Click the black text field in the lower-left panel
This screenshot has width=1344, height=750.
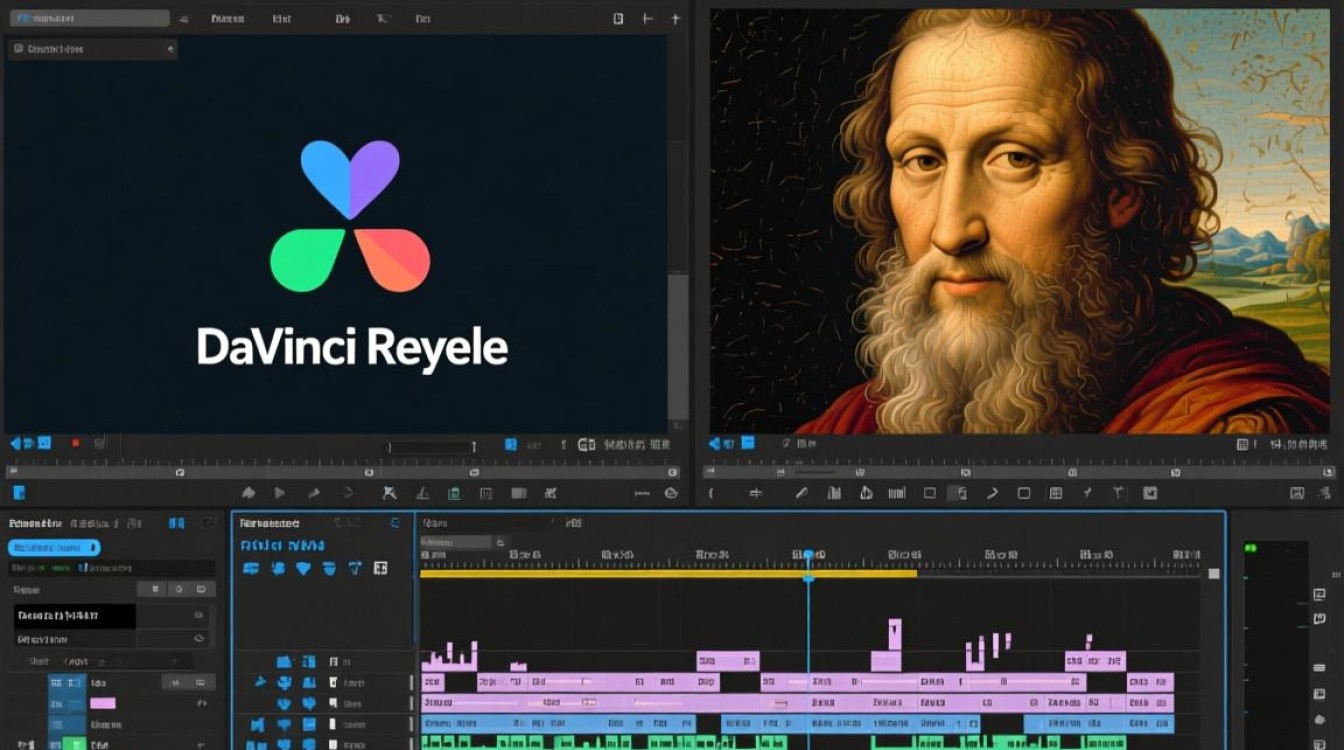coord(75,616)
